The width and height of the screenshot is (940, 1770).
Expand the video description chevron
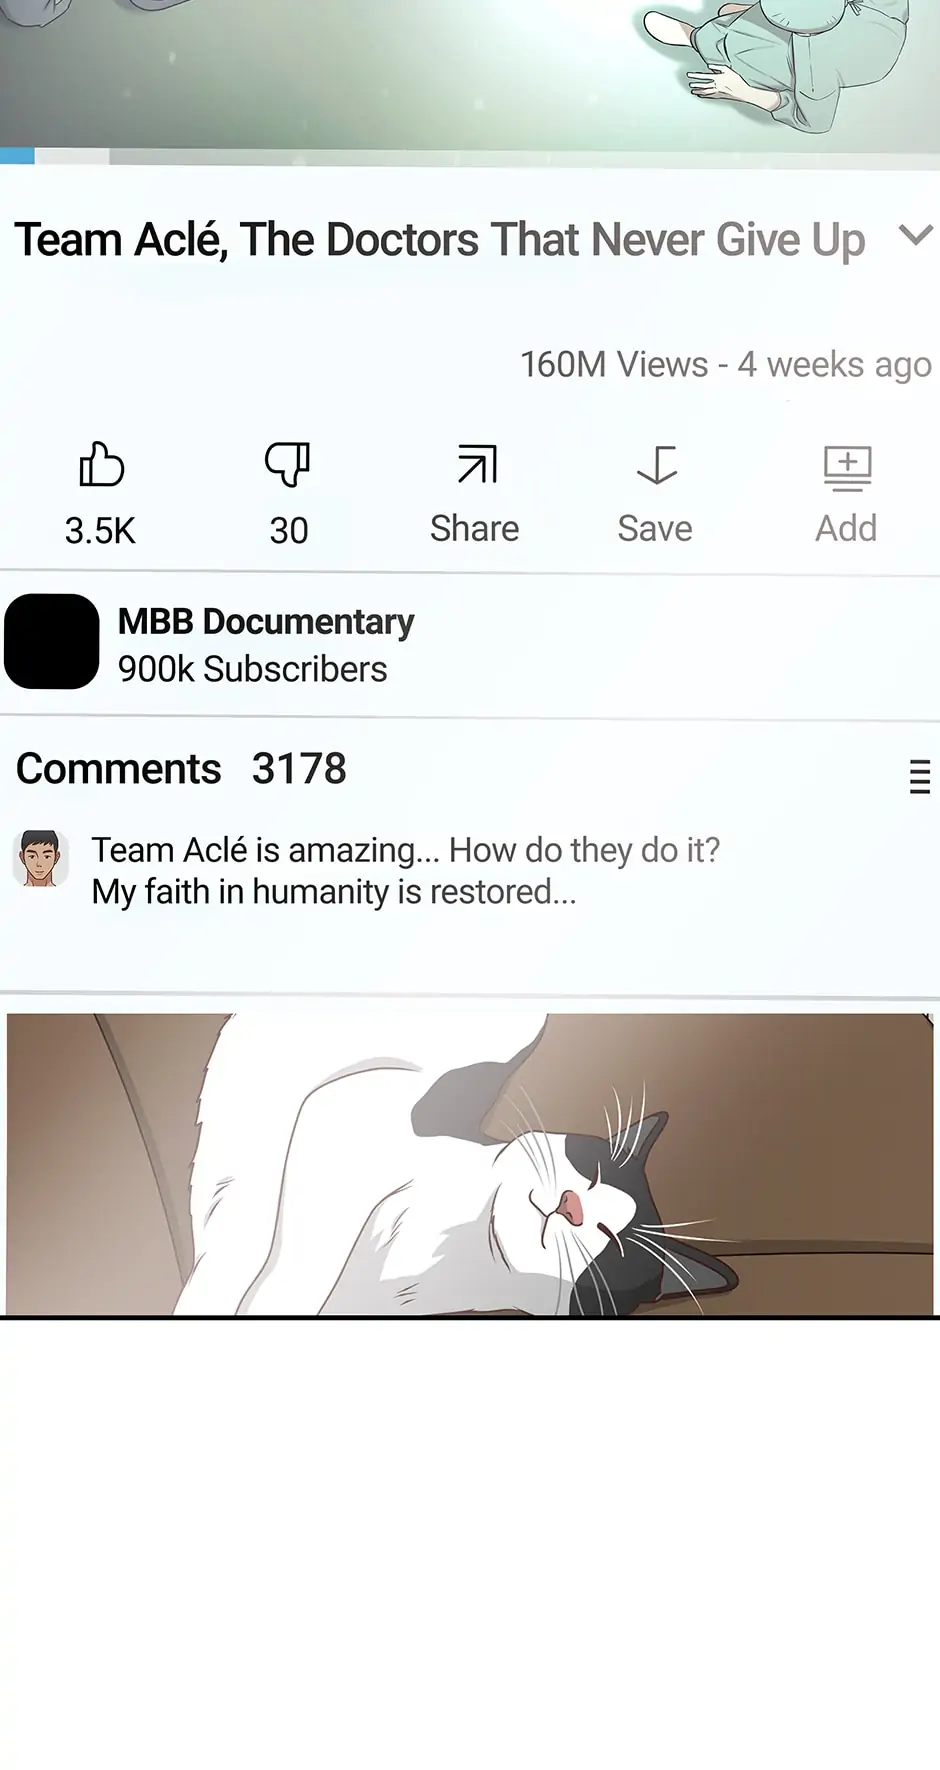coord(916,236)
